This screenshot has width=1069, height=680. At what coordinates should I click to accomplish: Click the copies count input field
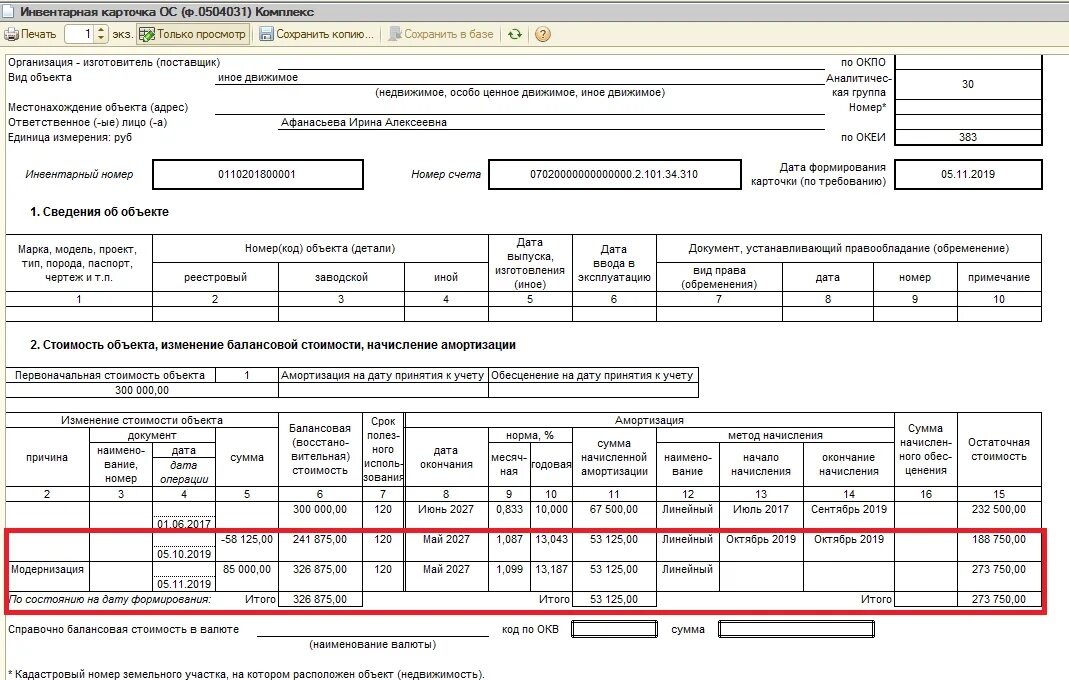[x=78, y=34]
